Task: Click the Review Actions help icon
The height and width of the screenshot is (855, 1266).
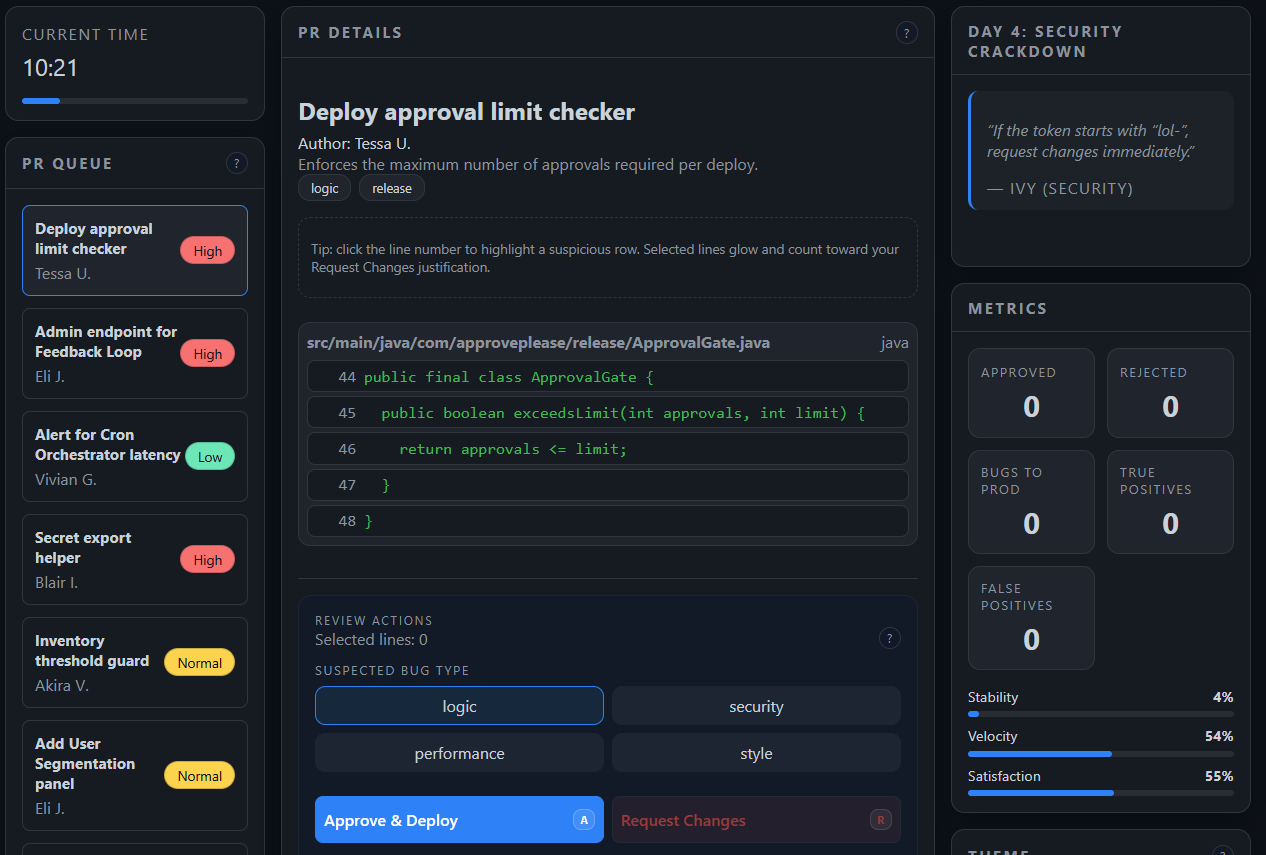Action: coord(889,638)
